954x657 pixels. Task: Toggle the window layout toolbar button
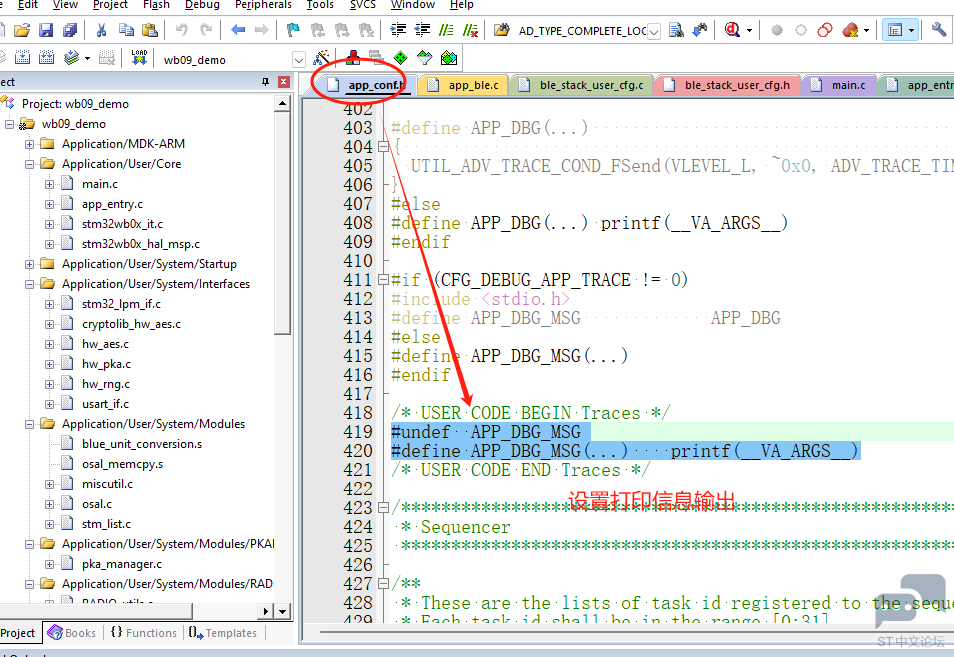pos(895,30)
